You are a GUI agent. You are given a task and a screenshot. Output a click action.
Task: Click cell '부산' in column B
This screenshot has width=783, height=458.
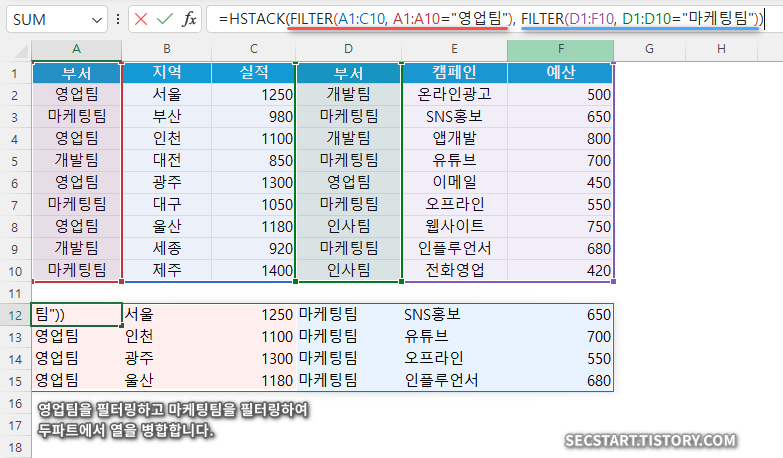tap(167, 116)
